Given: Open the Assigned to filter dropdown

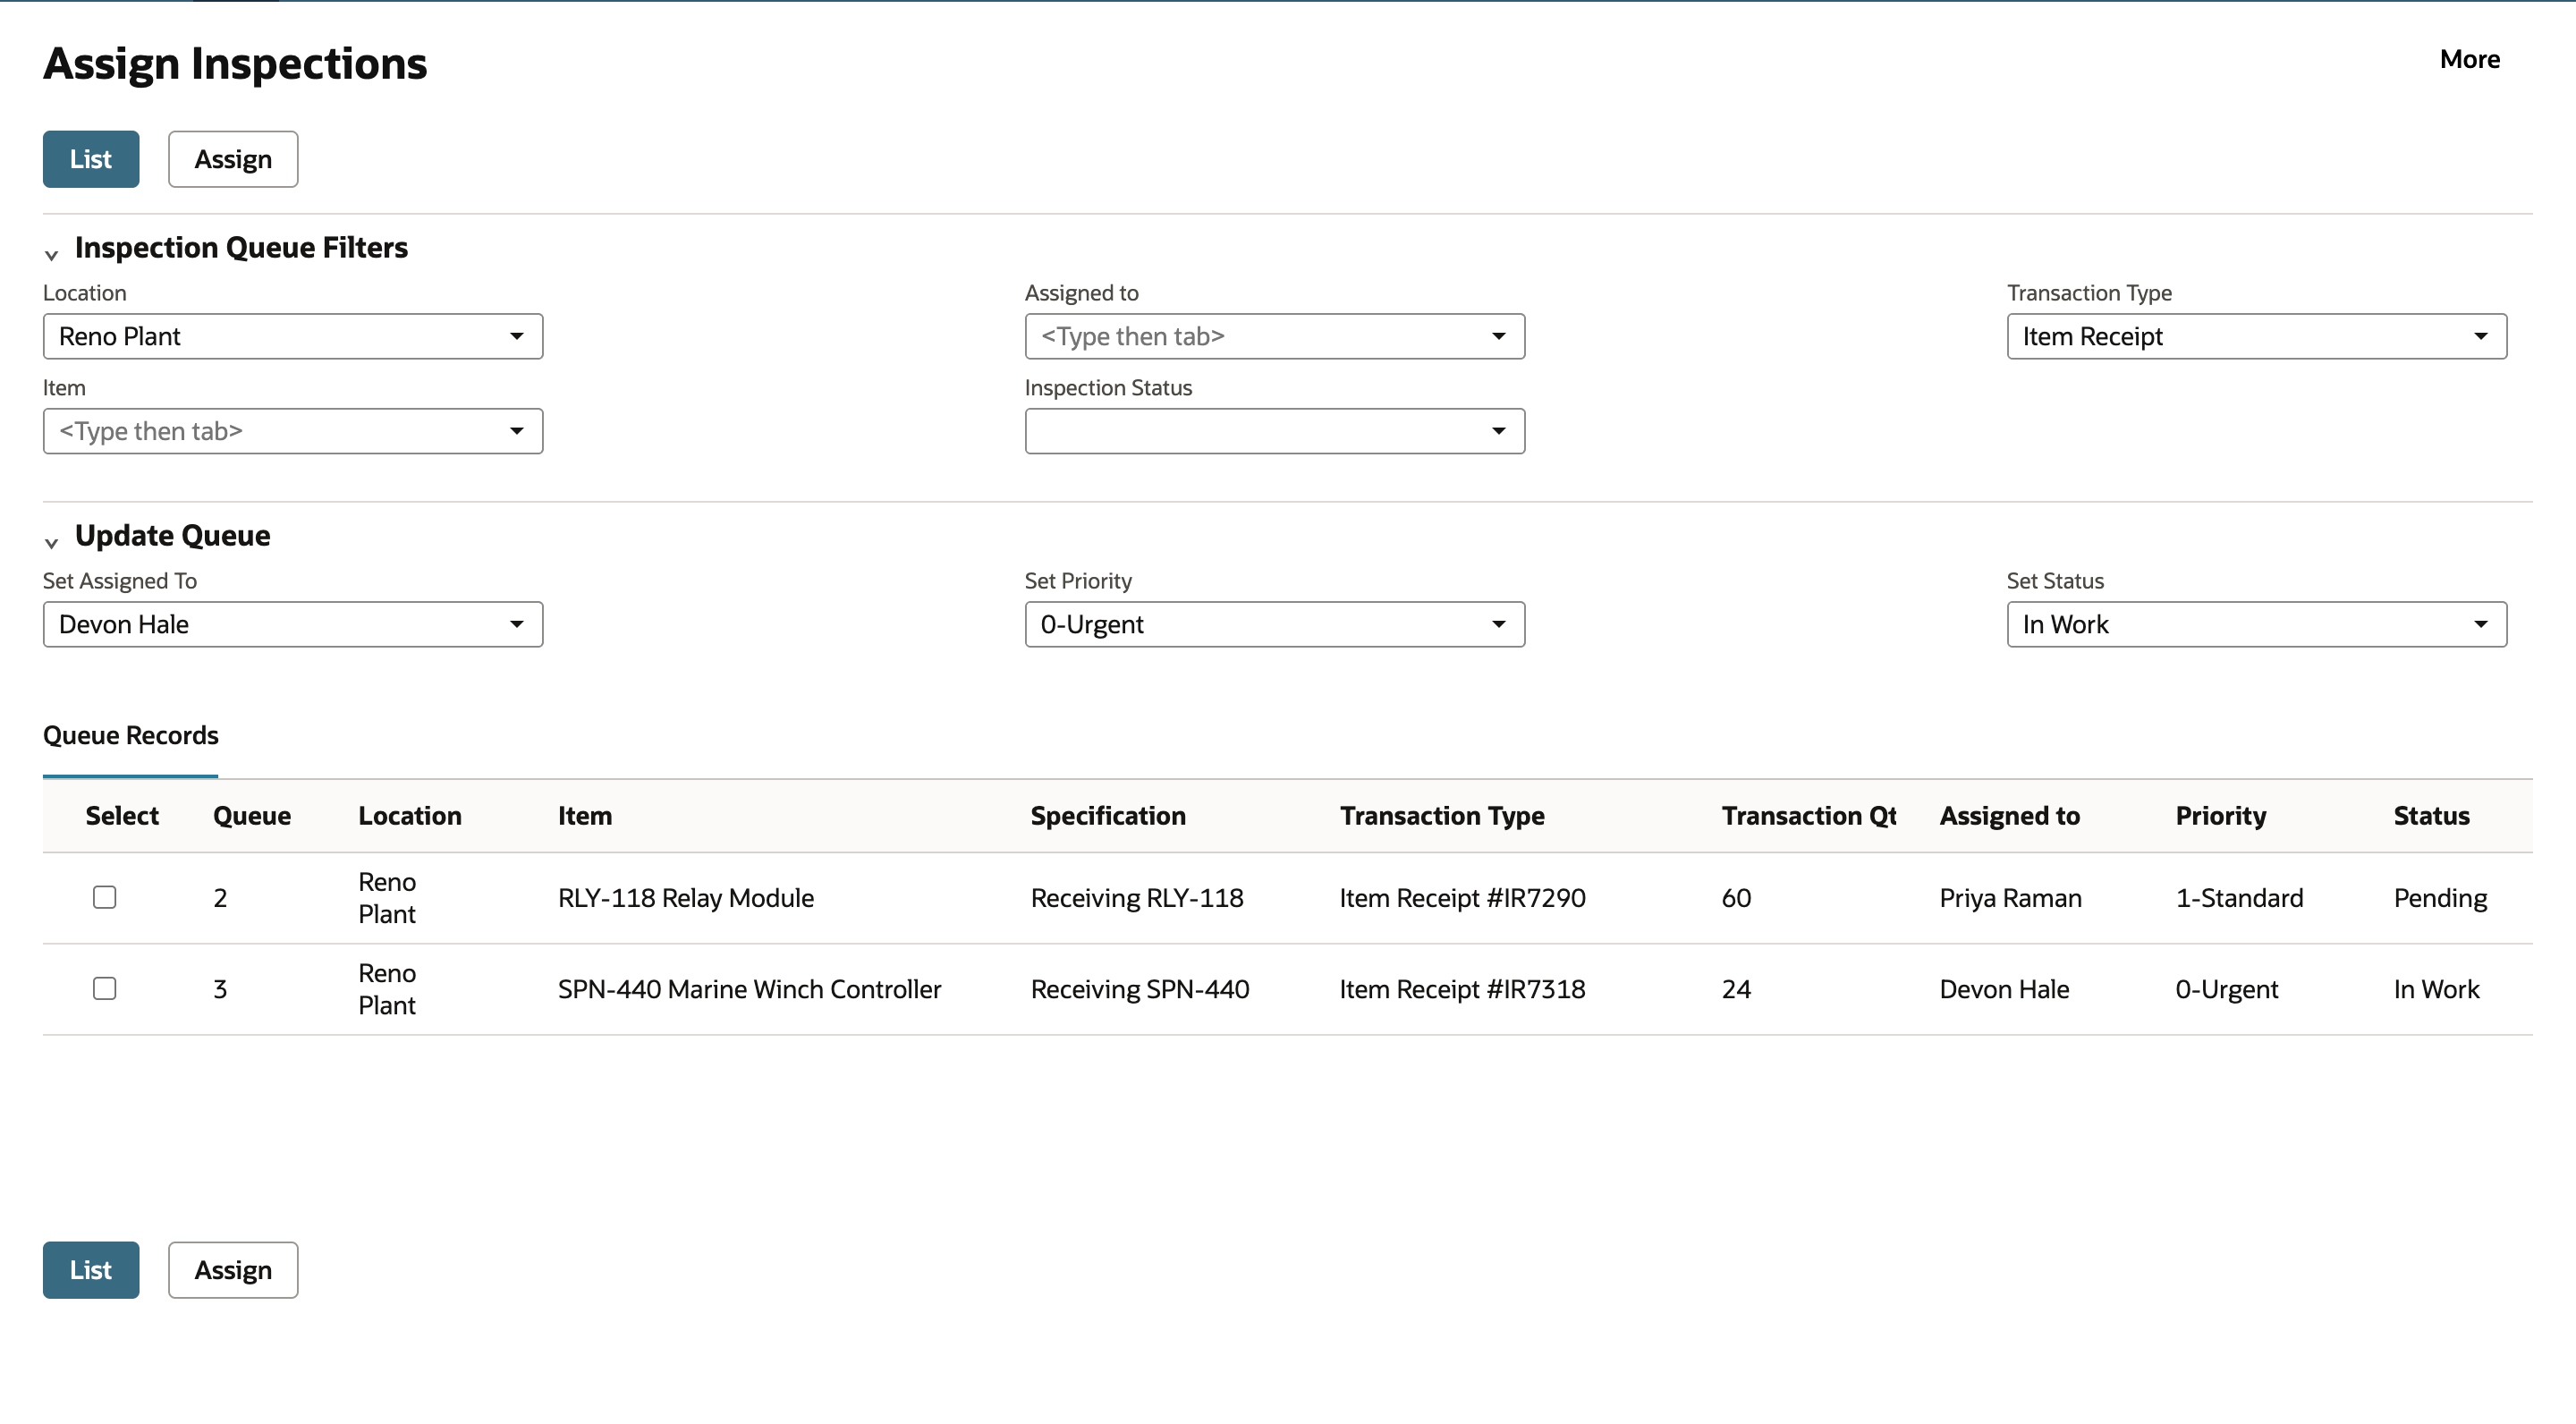Looking at the screenshot, I should (x=1275, y=336).
